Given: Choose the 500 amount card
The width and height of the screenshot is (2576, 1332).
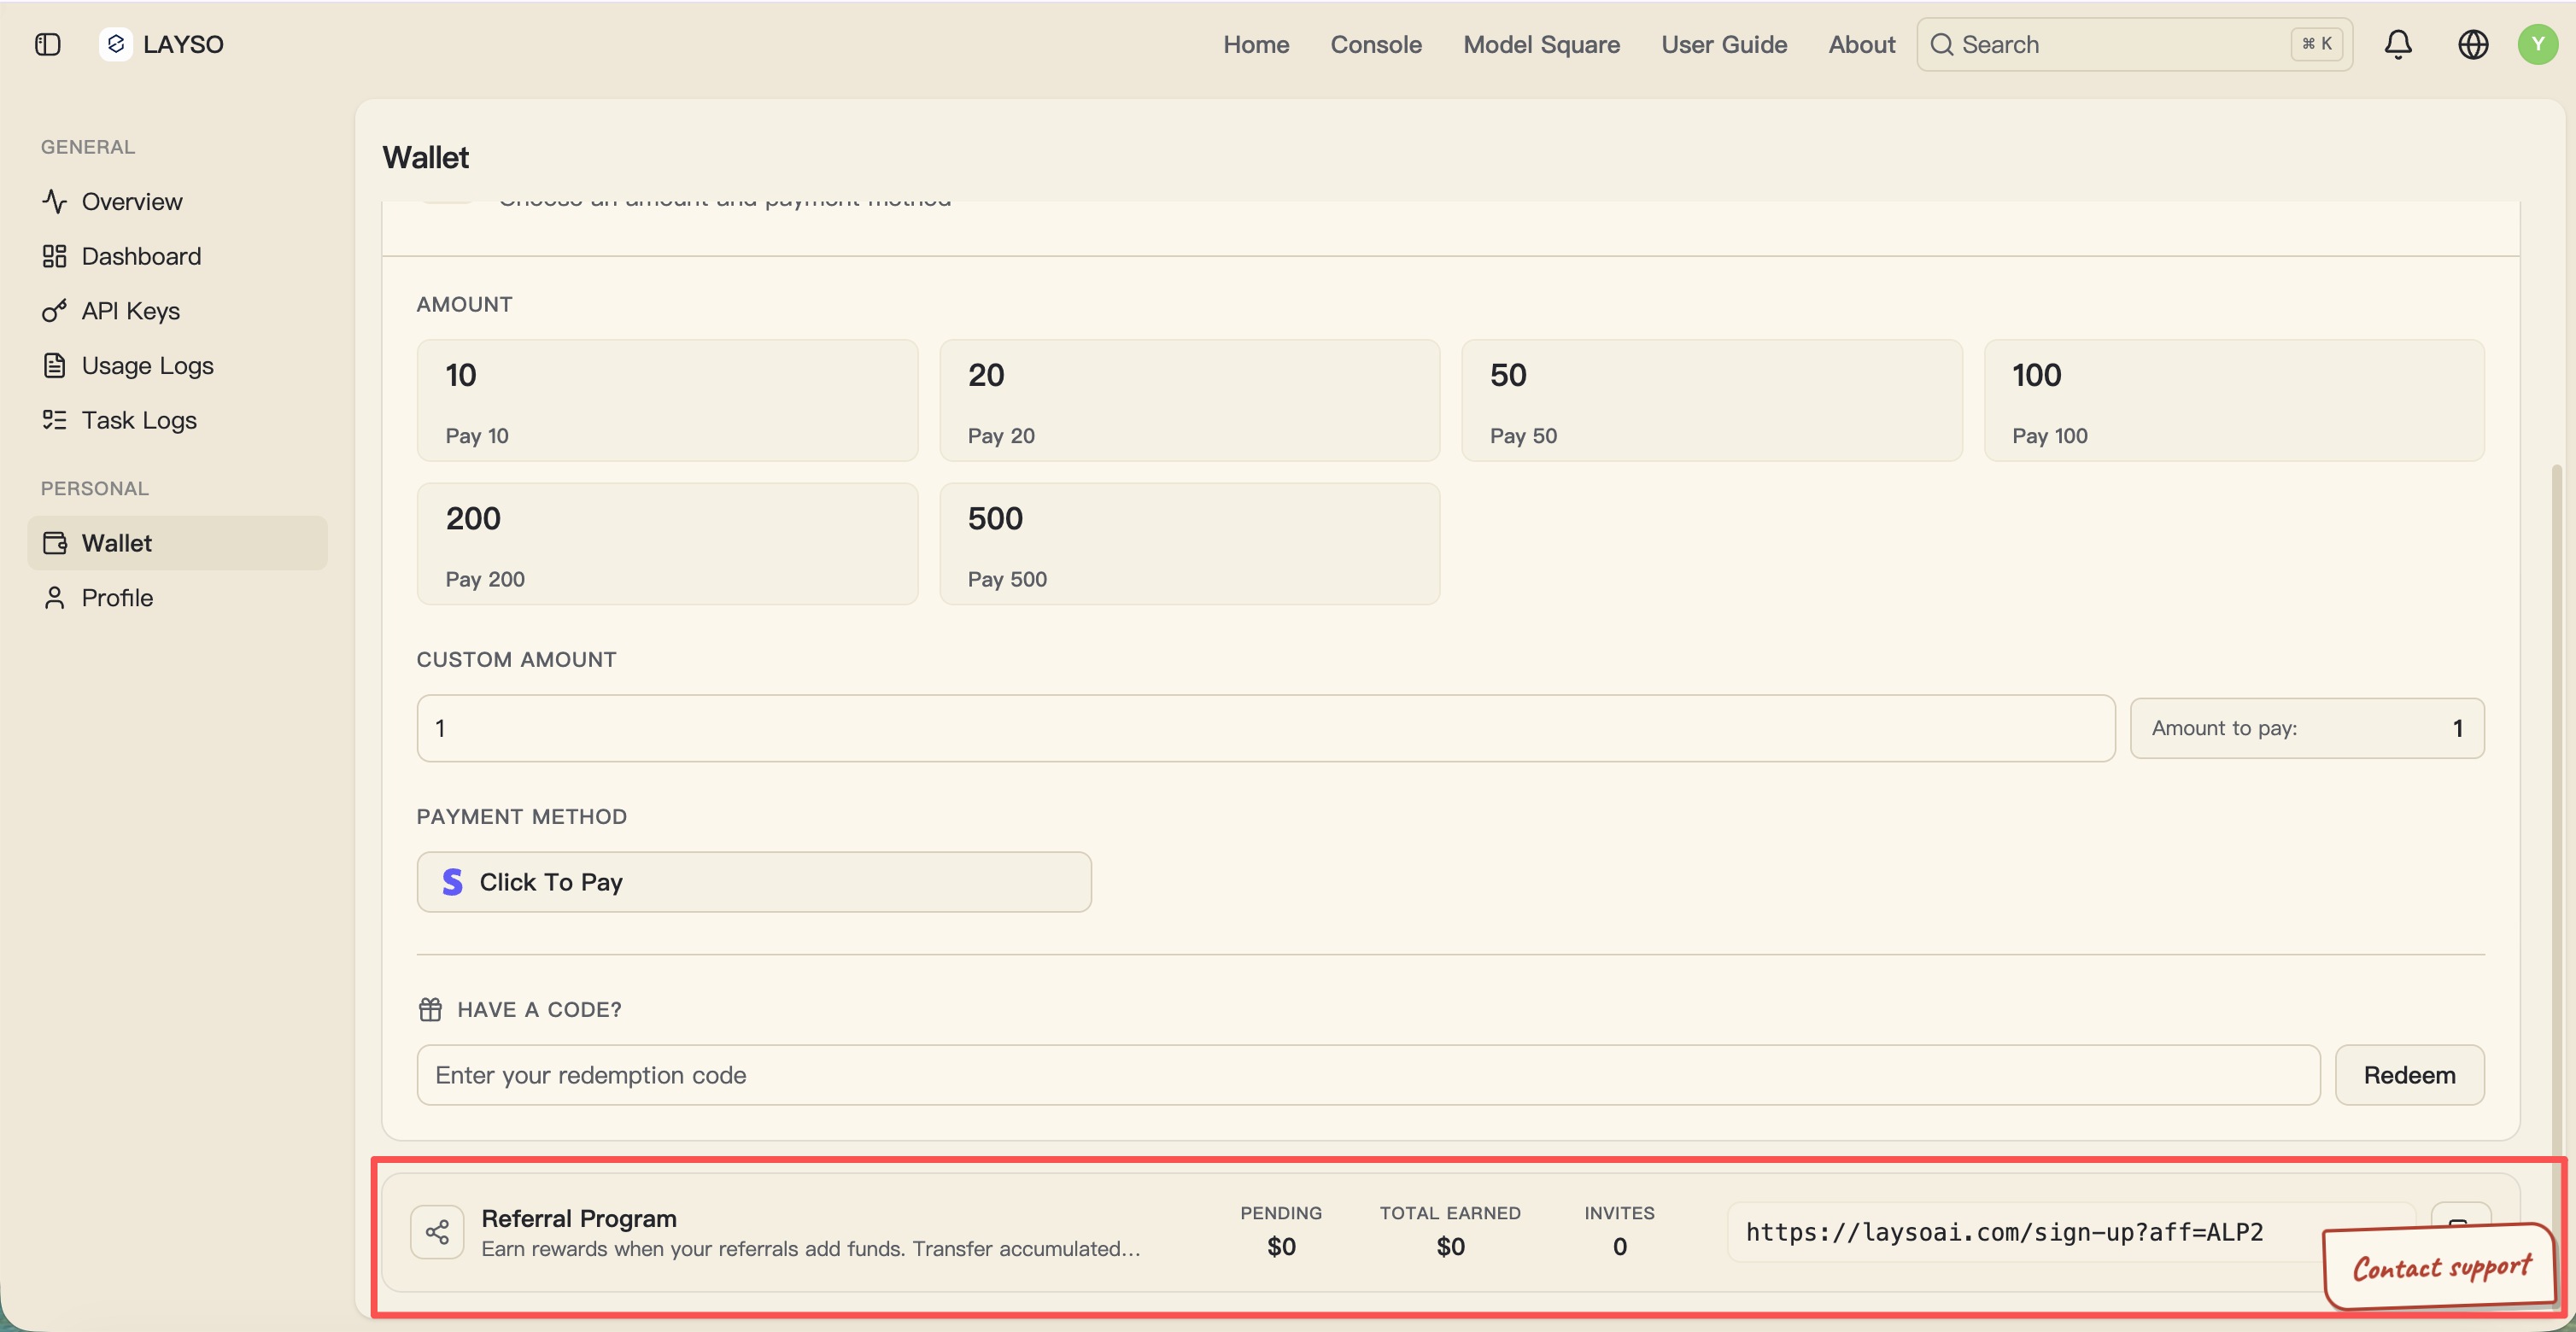Looking at the screenshot, I should (x=1189, y=544).
